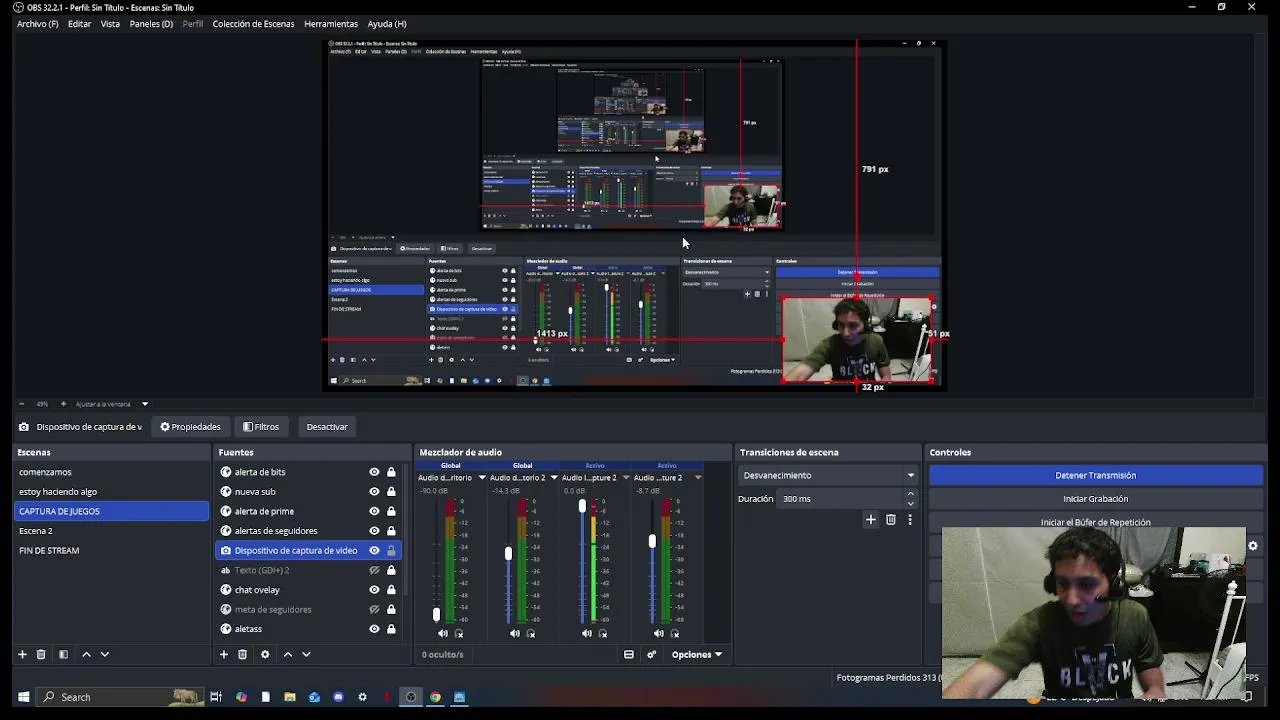
Task: Move selected source down in Fuentes
Action: (306, 654)
